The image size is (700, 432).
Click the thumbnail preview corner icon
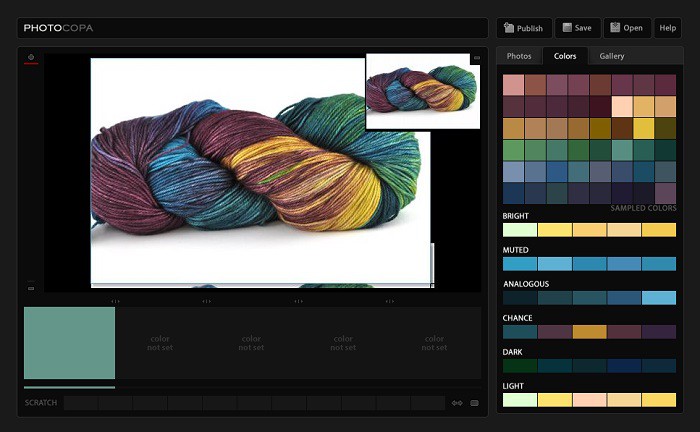476,58
